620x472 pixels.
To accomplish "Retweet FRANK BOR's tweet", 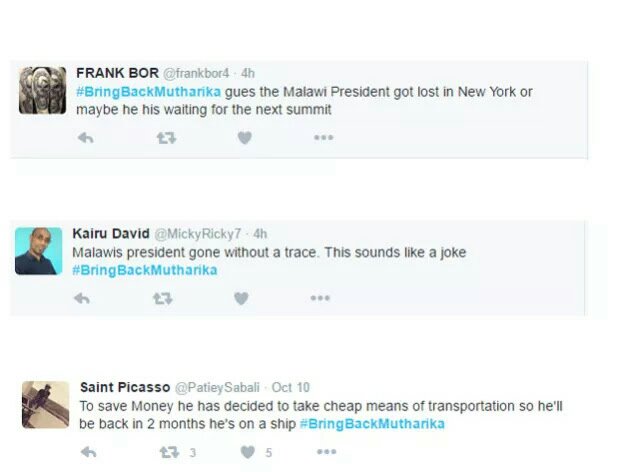I will [x=165, y=138].
